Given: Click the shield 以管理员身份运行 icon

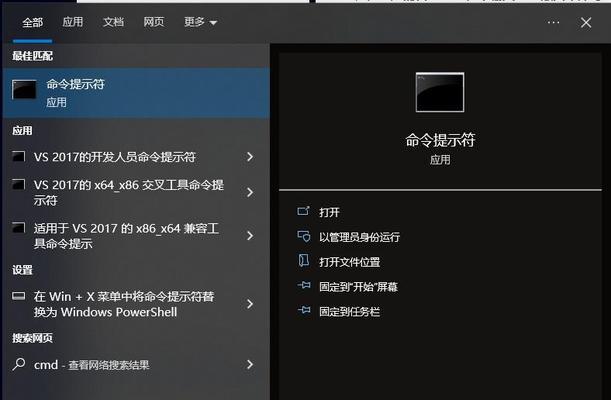Looking at the screenshot, I should pyautogui.click(x=304, y=236).
